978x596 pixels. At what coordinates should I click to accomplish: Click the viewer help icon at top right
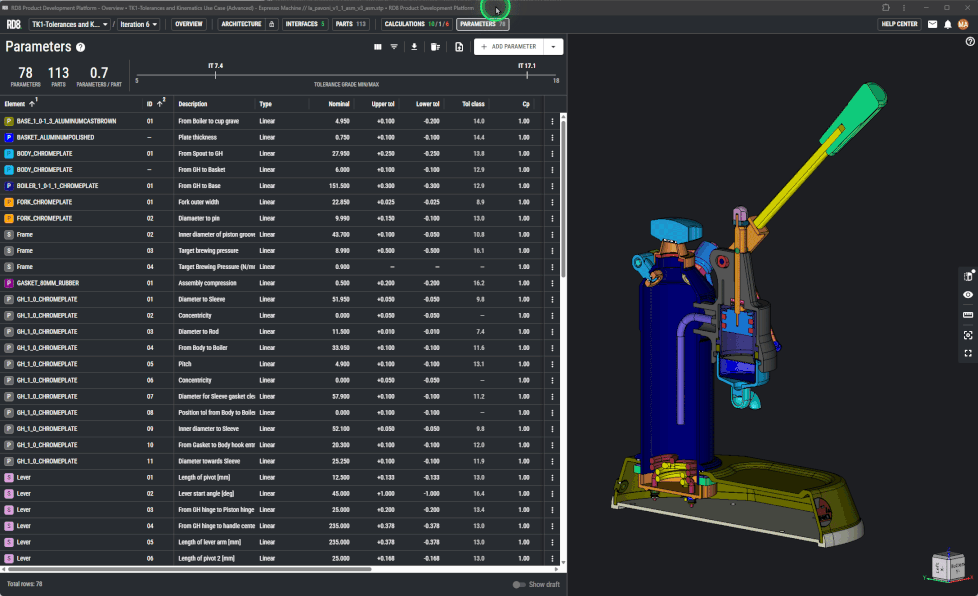pos(970,42)
